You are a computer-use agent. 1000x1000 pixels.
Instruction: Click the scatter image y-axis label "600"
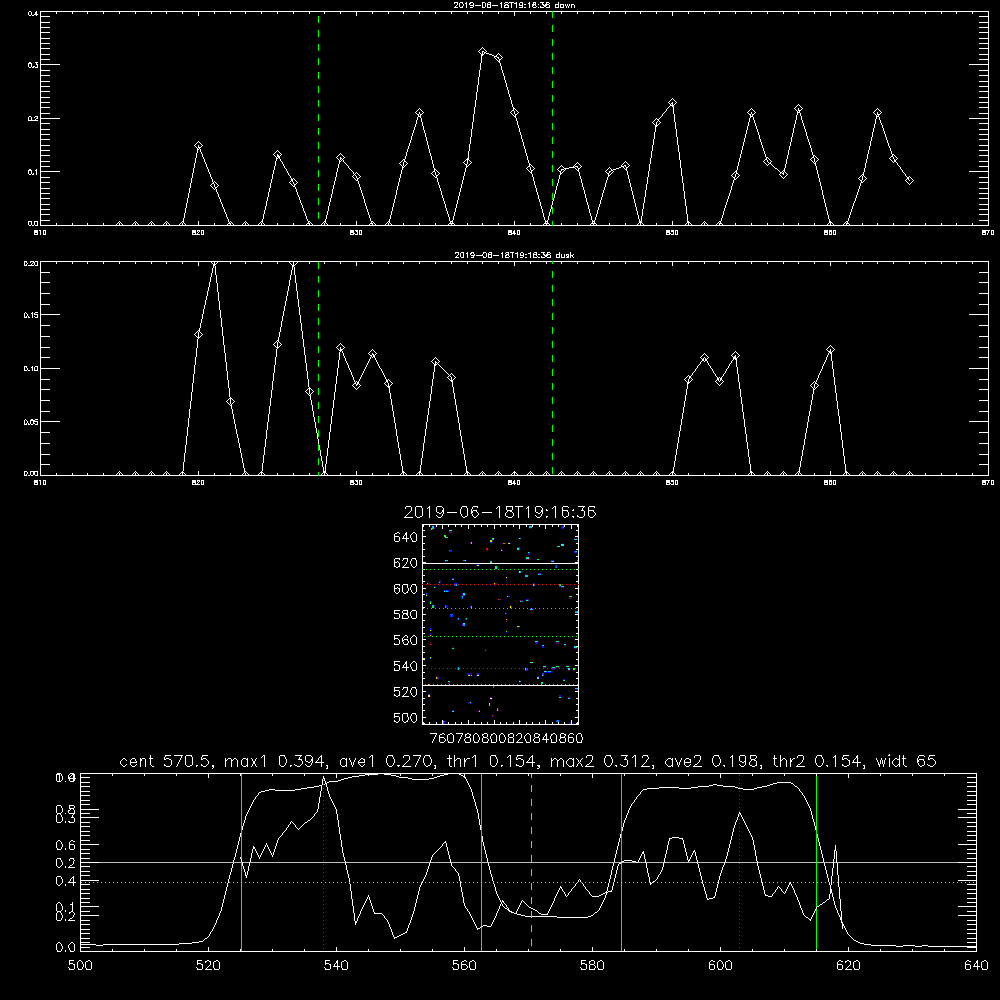[406, 589]
